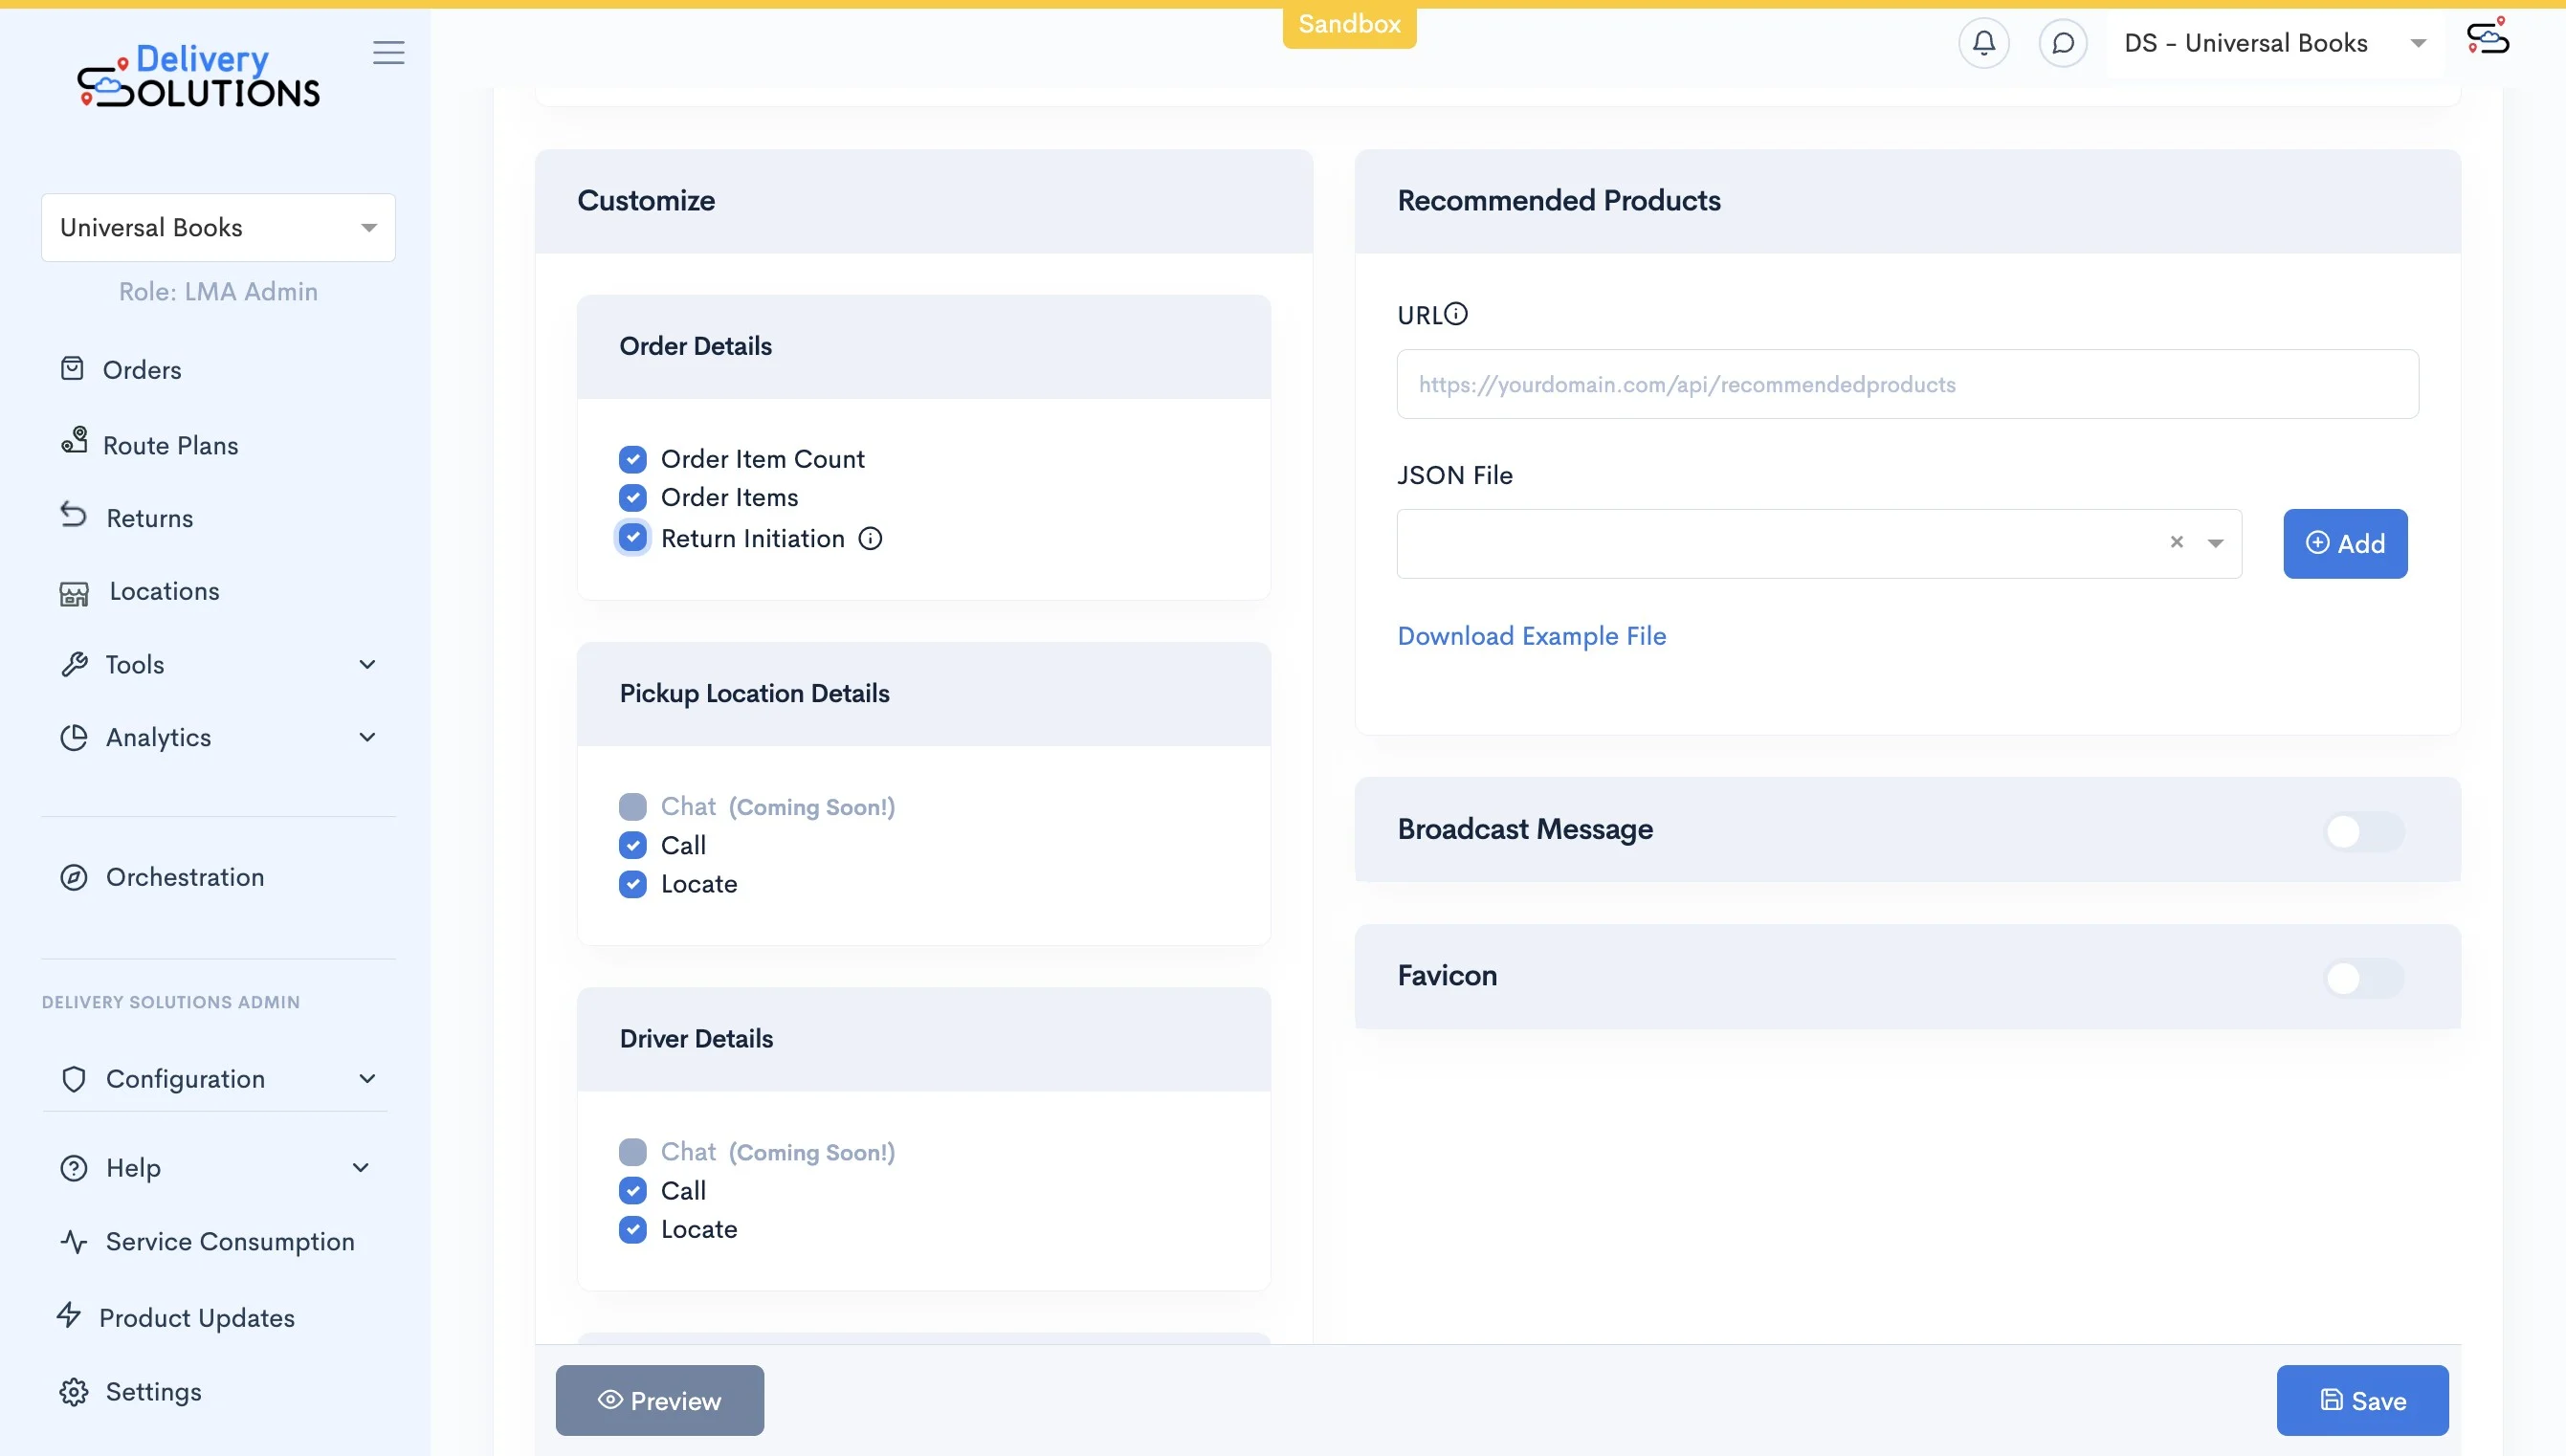The image size is (2566, 1456).
Task: Collapse sidebar with hamburger menu icon
Action: pyautogui.click(x=389, y=52)
